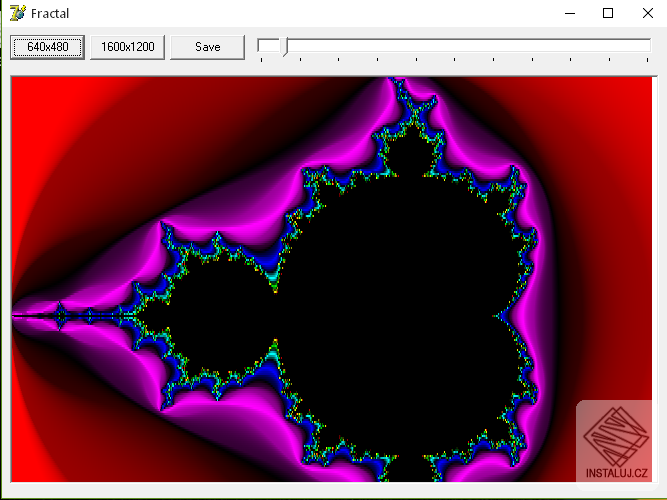
Task: Close the Fractal window
Action: point(645,13)
